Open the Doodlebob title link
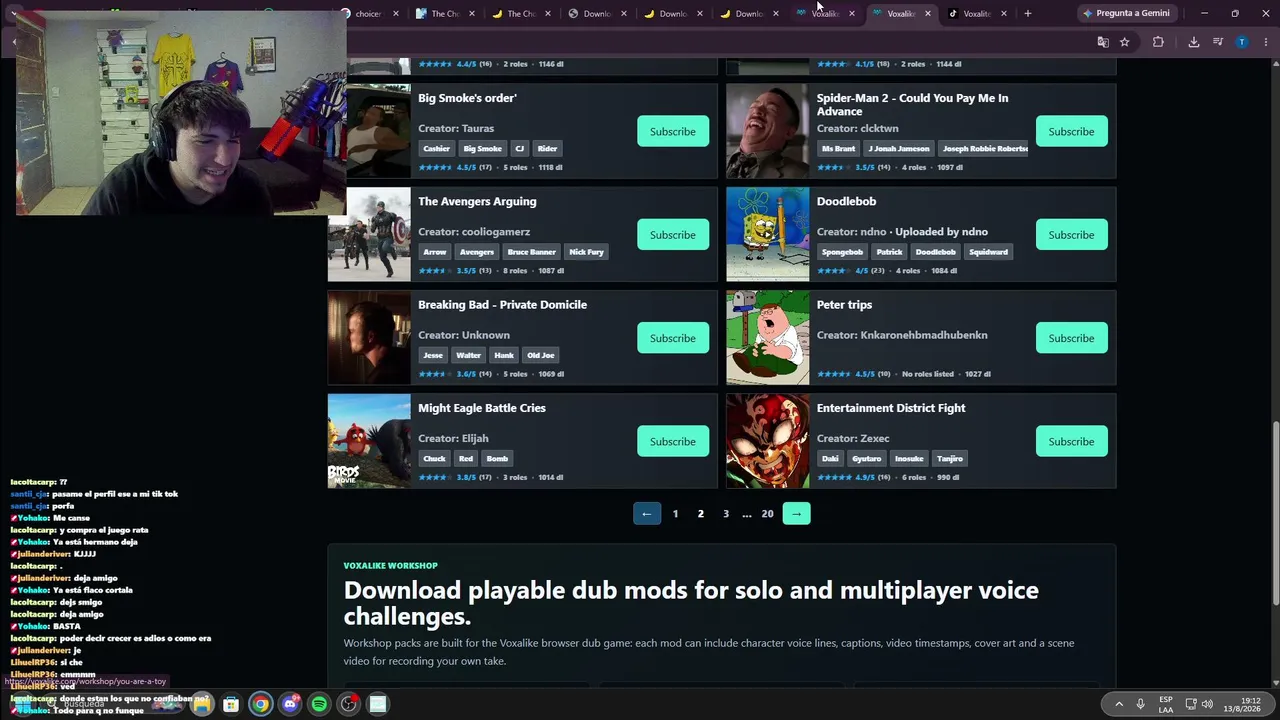 point(846,201)
